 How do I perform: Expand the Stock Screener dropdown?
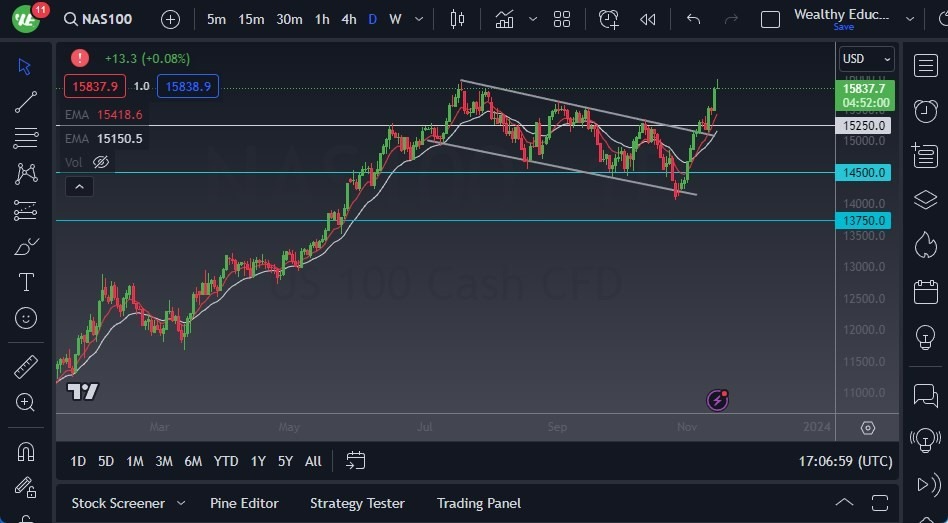click(x=181, y=503)
